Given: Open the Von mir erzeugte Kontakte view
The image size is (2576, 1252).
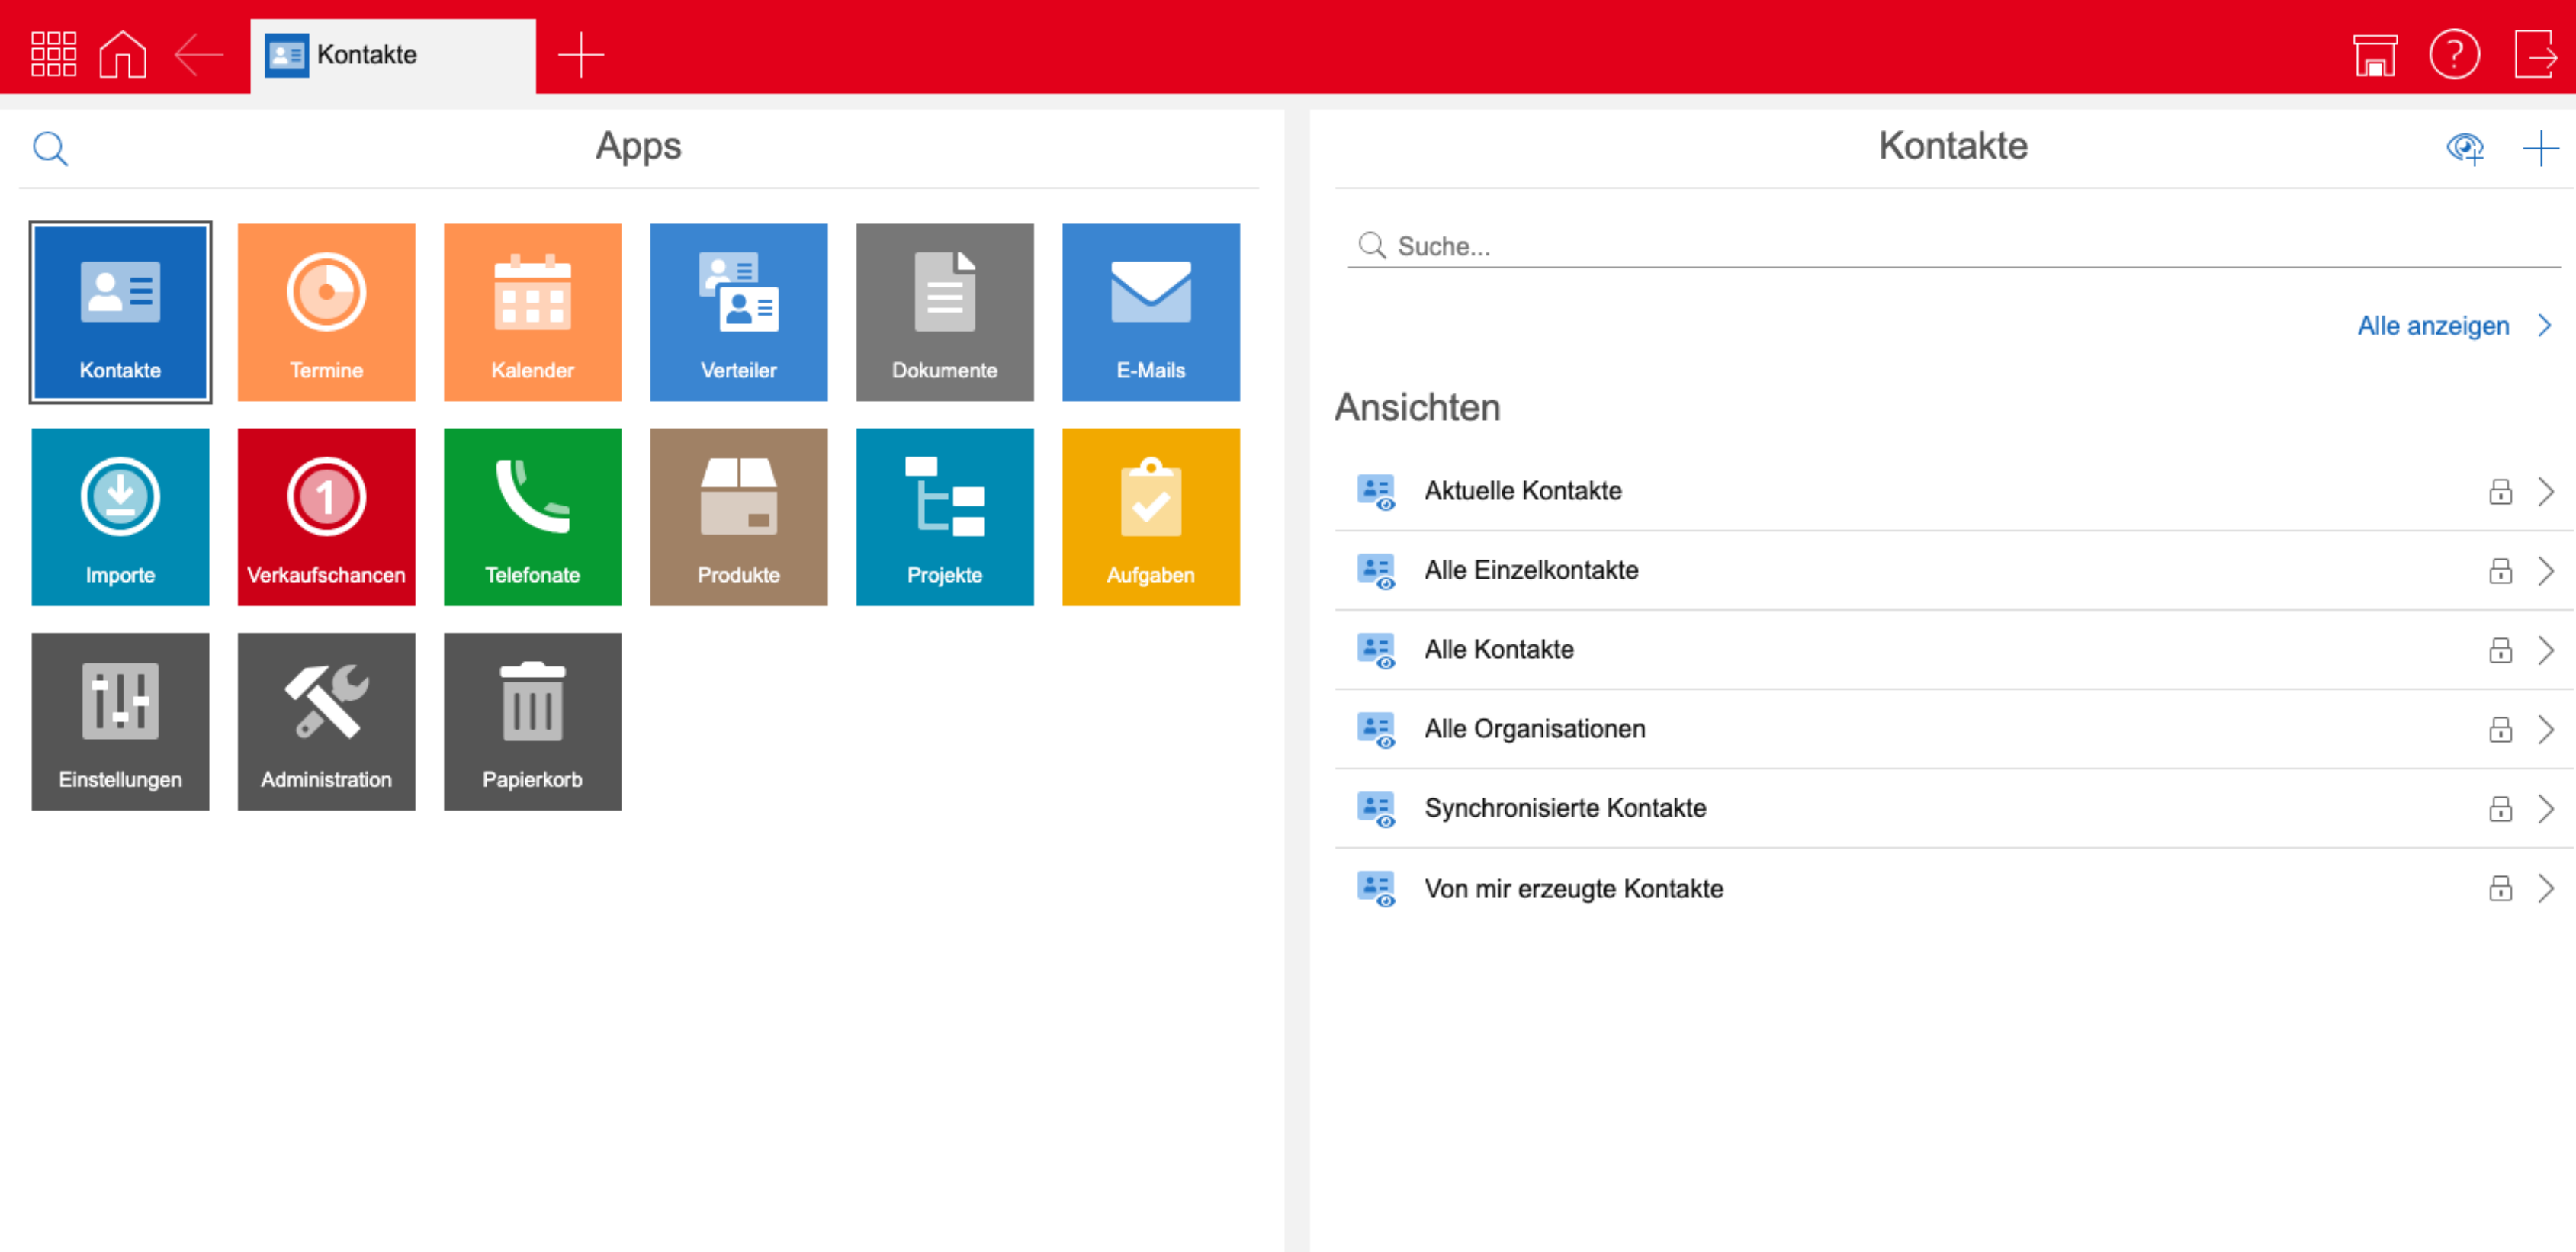Looking at the screenshot, I should point(1953,889).
